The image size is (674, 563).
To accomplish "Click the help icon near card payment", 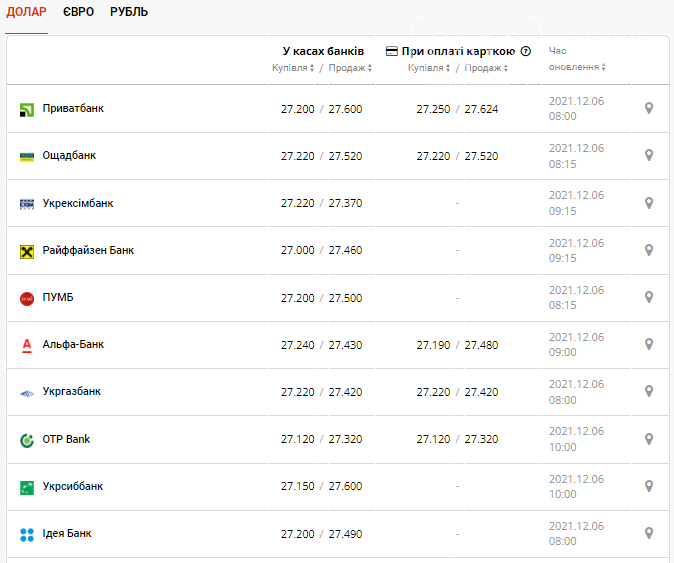I will click(x=525, y=51).
